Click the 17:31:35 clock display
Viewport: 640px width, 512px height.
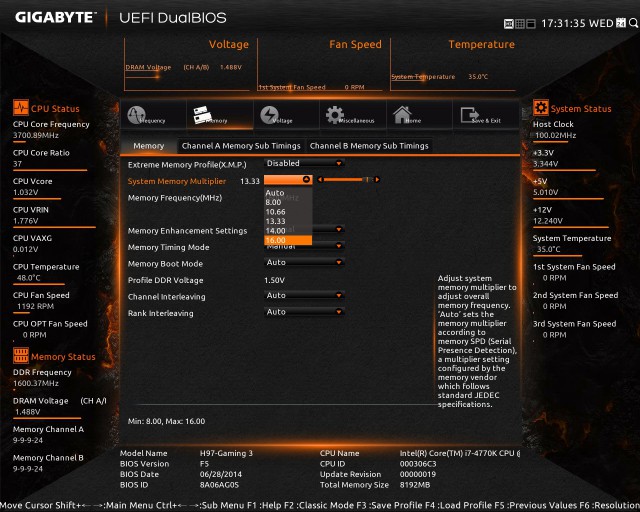[x=564, y=23]
